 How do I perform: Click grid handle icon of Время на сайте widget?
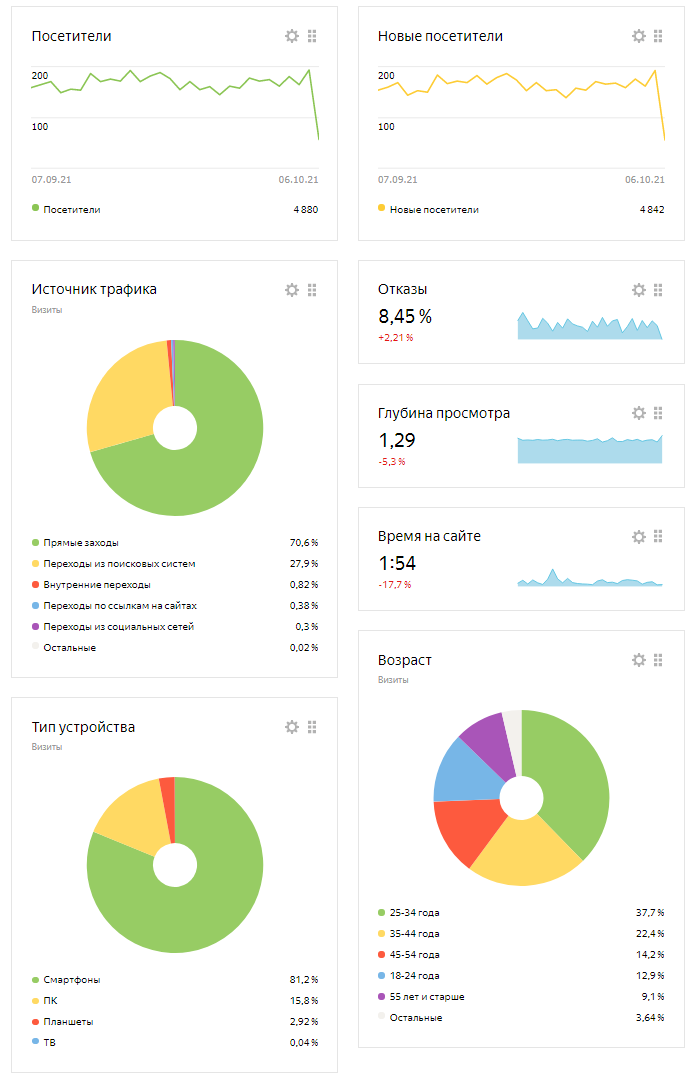658,536
